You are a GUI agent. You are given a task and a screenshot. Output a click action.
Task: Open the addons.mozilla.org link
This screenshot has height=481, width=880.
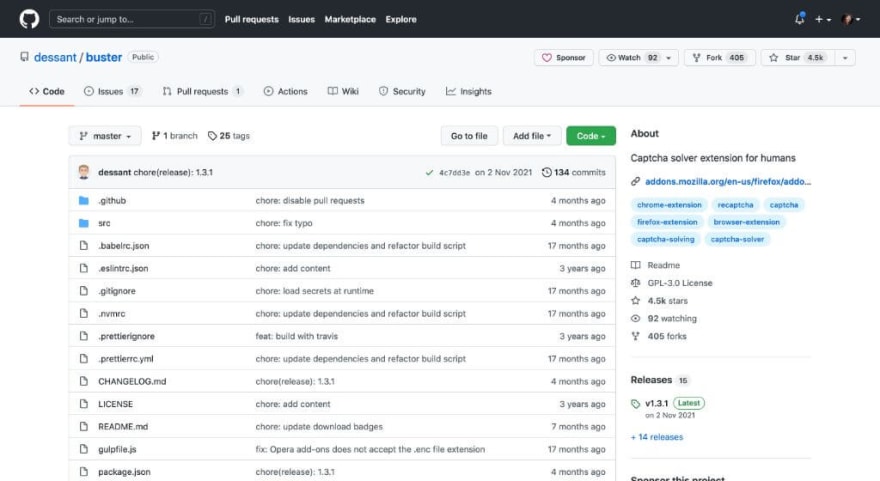point(728,181)
